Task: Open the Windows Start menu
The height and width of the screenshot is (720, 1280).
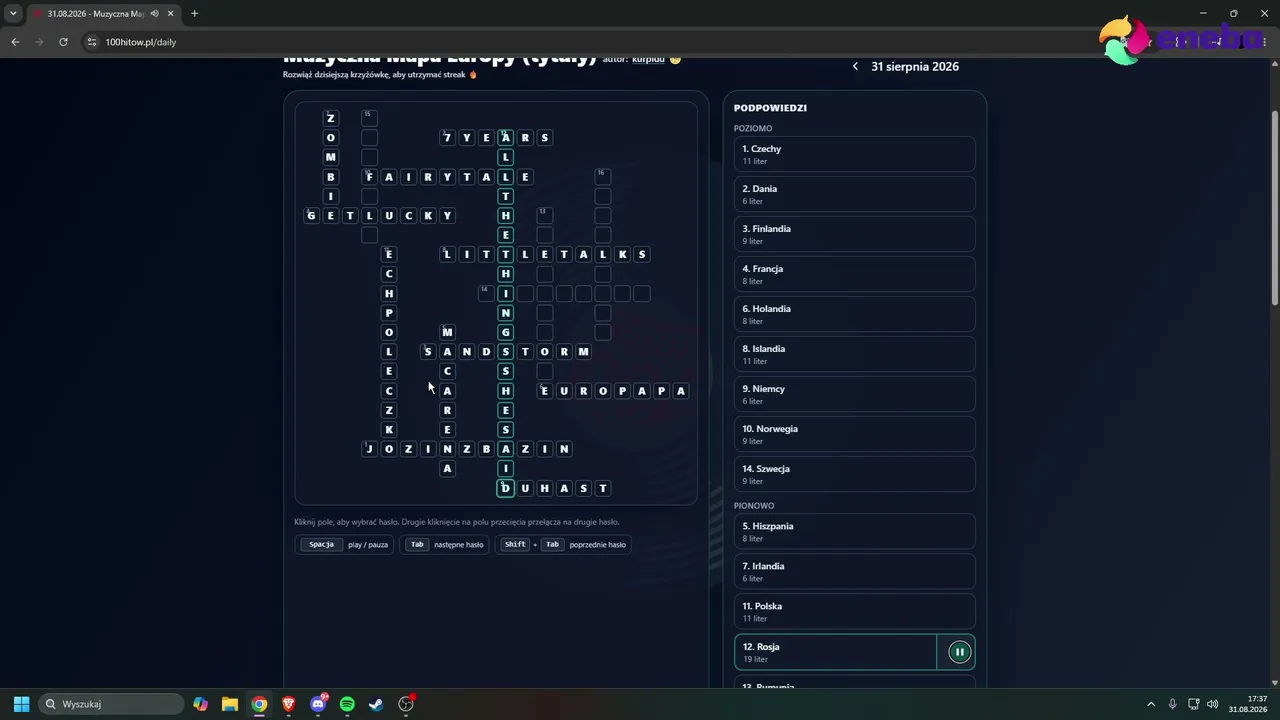Action: 21,704
